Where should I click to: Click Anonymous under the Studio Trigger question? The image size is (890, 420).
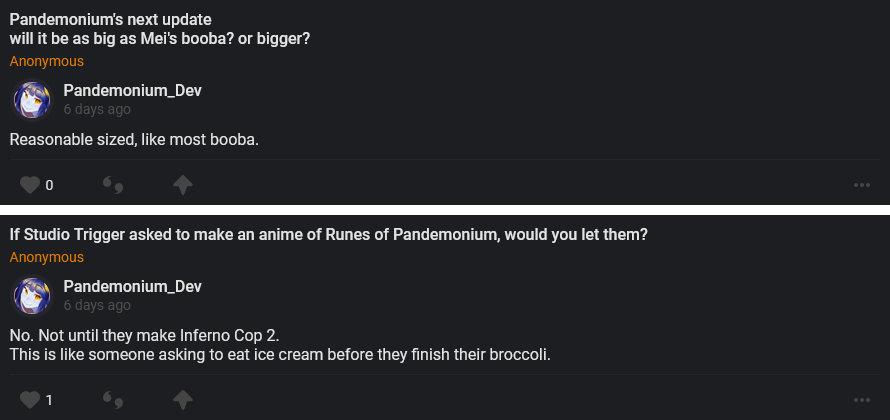point(47,257)
